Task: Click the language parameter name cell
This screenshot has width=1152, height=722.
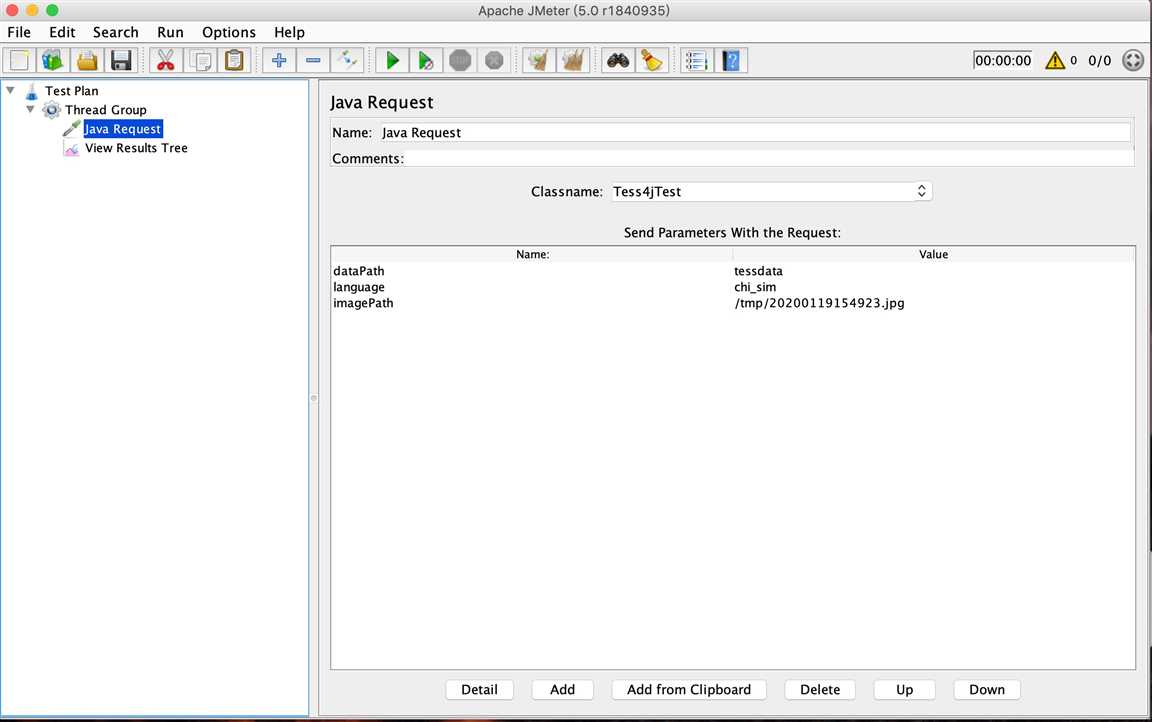Action: pyautogui.click(x=532, y=287)
